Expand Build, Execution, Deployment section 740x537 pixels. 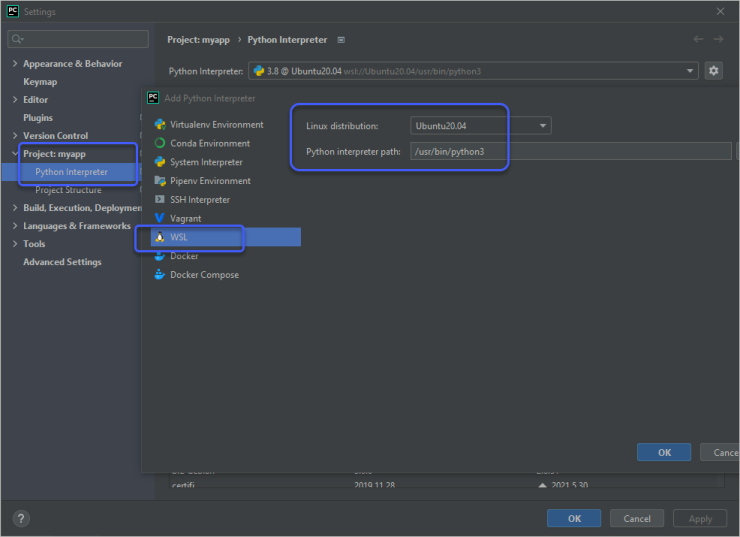pos(15,208)
